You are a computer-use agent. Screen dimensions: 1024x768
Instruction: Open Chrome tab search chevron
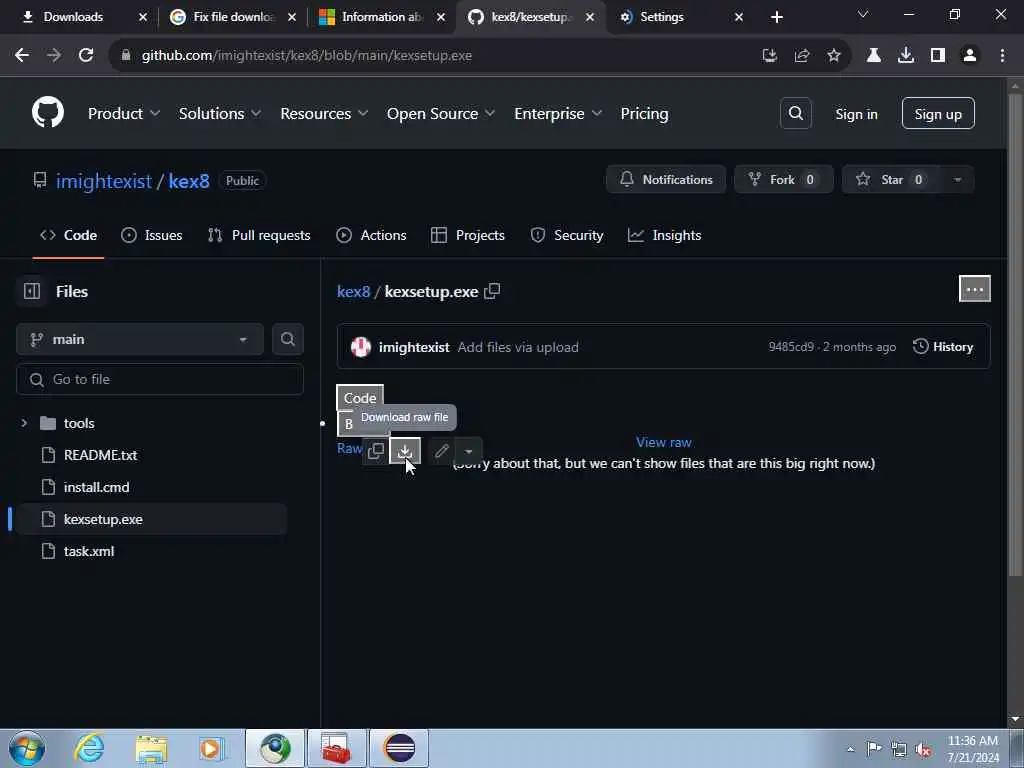click(863, 14)
